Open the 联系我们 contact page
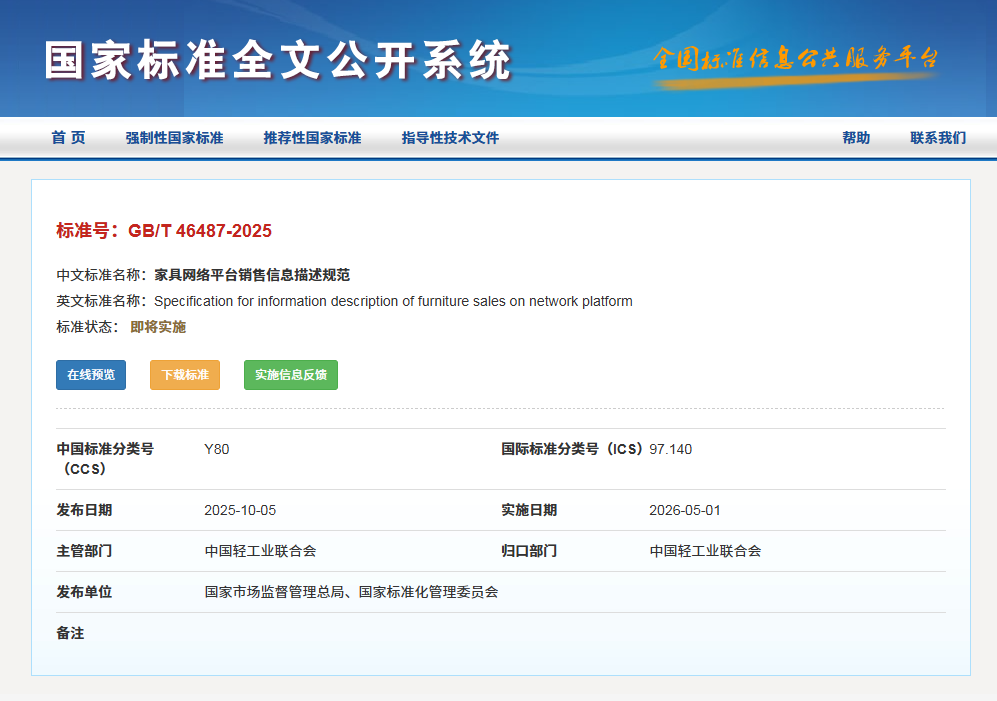 point(938,138)
